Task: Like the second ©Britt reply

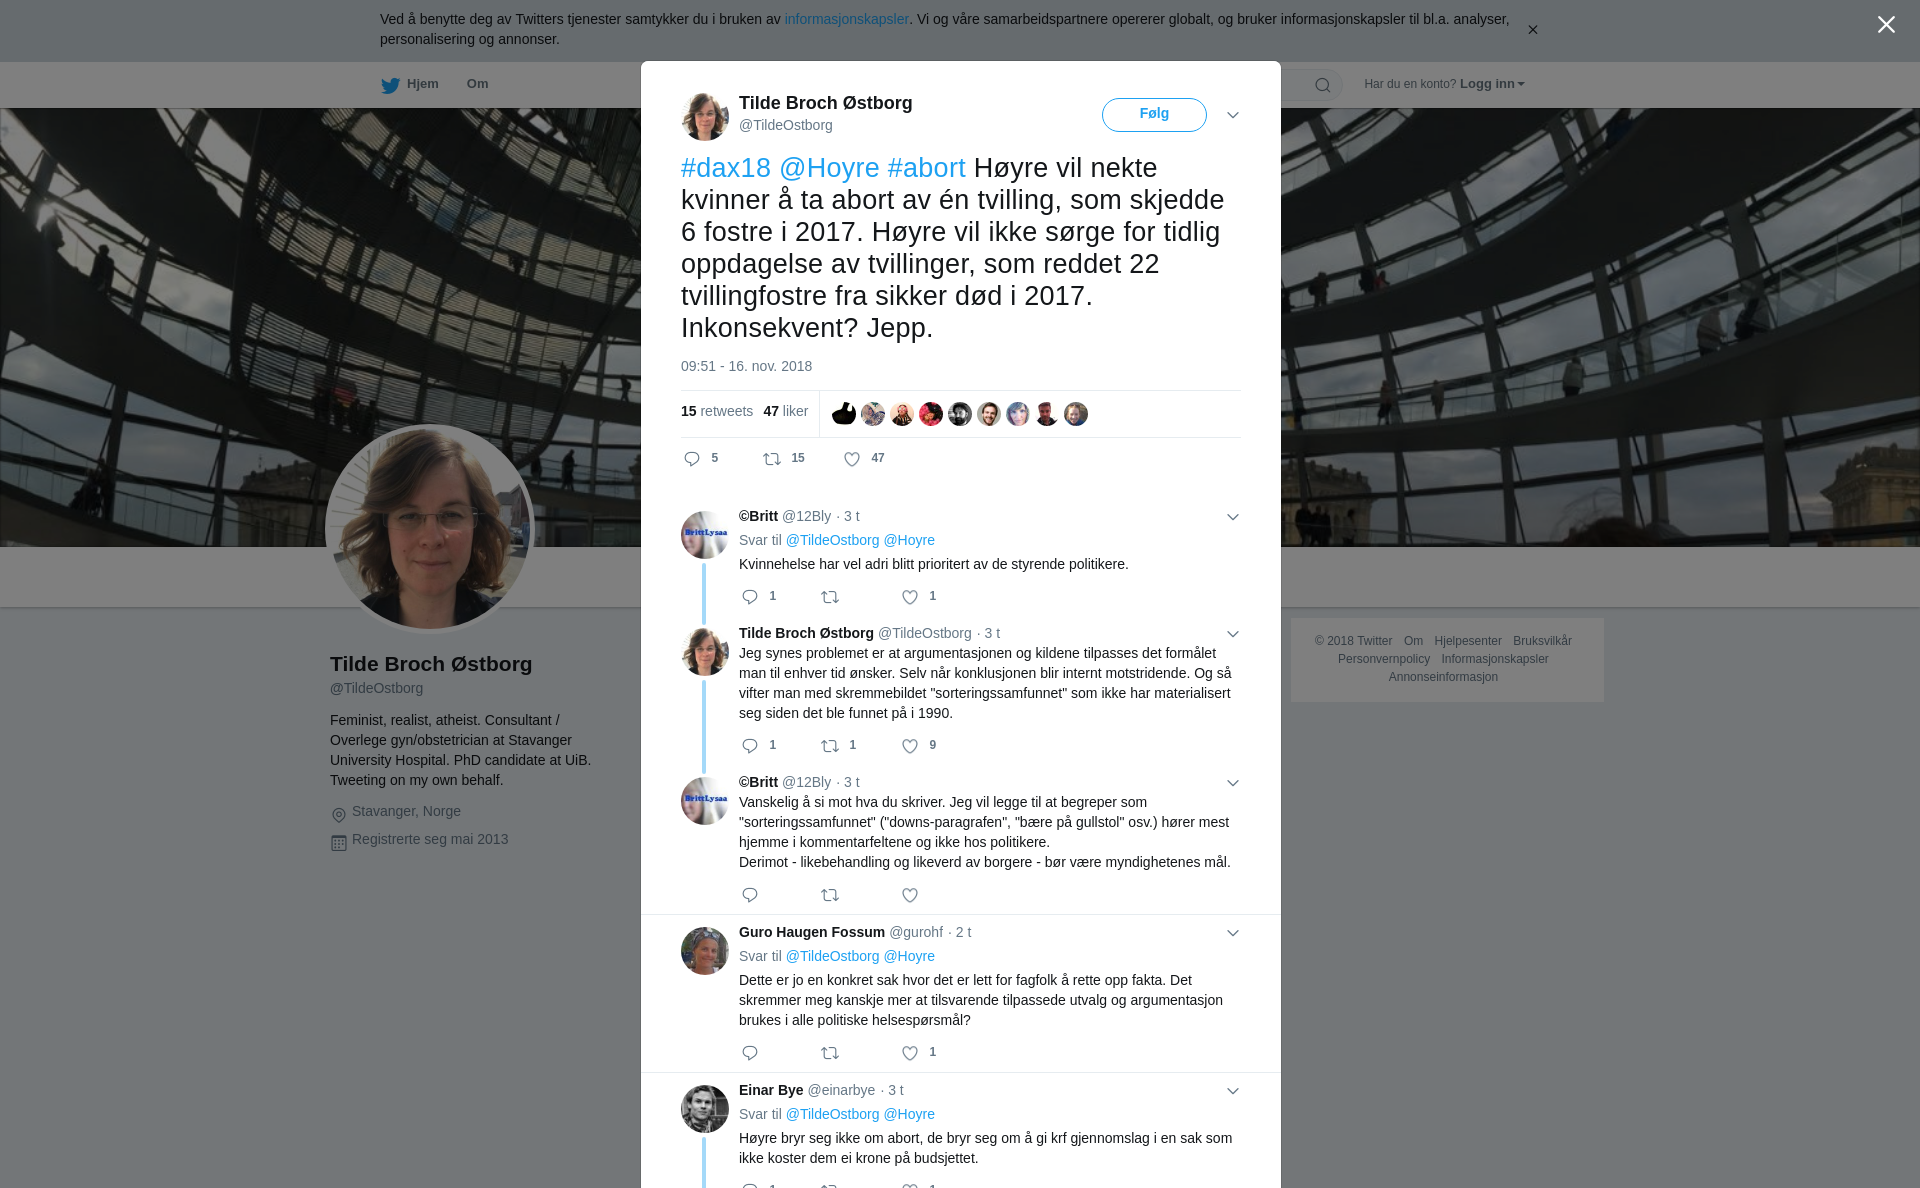Action: pos(910,895)
